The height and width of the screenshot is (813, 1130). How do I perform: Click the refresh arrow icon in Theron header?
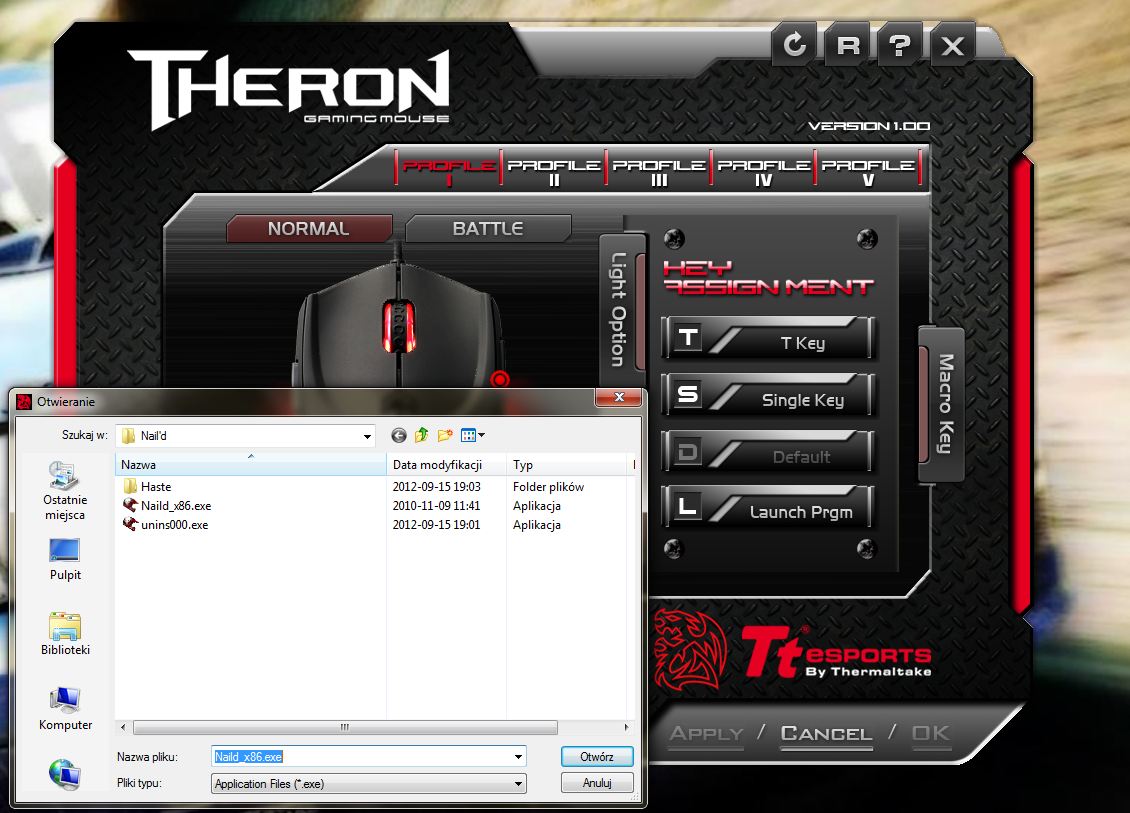point(795,45)
